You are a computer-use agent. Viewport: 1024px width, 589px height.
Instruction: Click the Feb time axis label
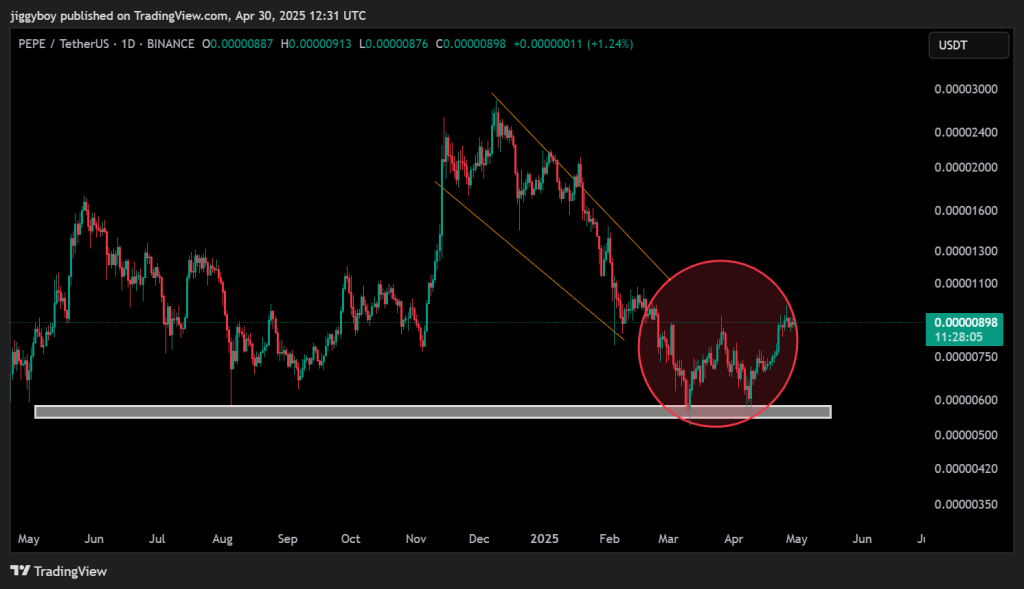coord(609,539)
